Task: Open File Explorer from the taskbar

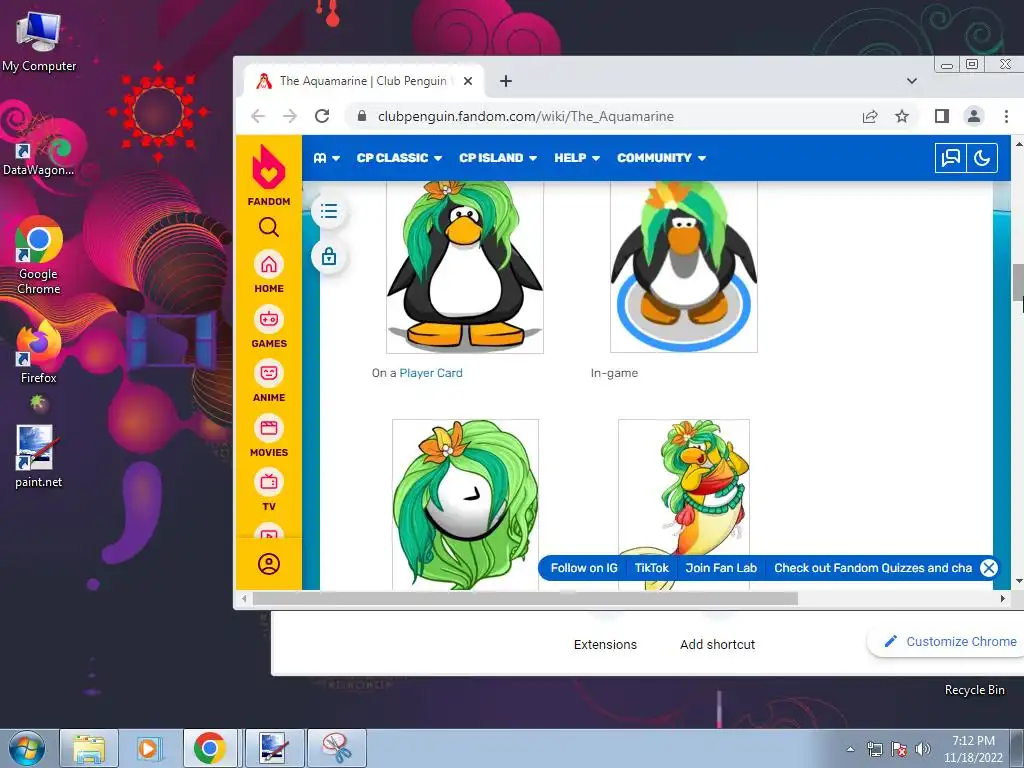Action: tap(89, 748)
